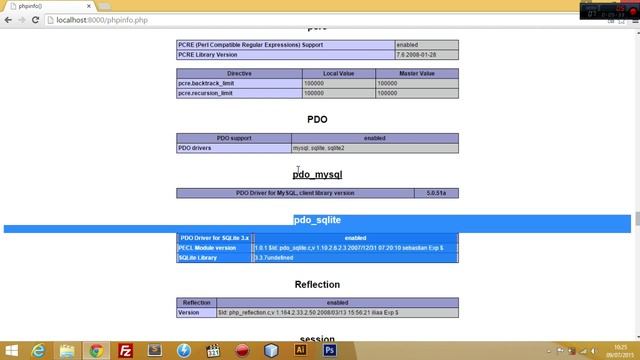Click the browser forward arrow
Image resolution: width=640 pixels, height=360 pixels.
(22, 20)
